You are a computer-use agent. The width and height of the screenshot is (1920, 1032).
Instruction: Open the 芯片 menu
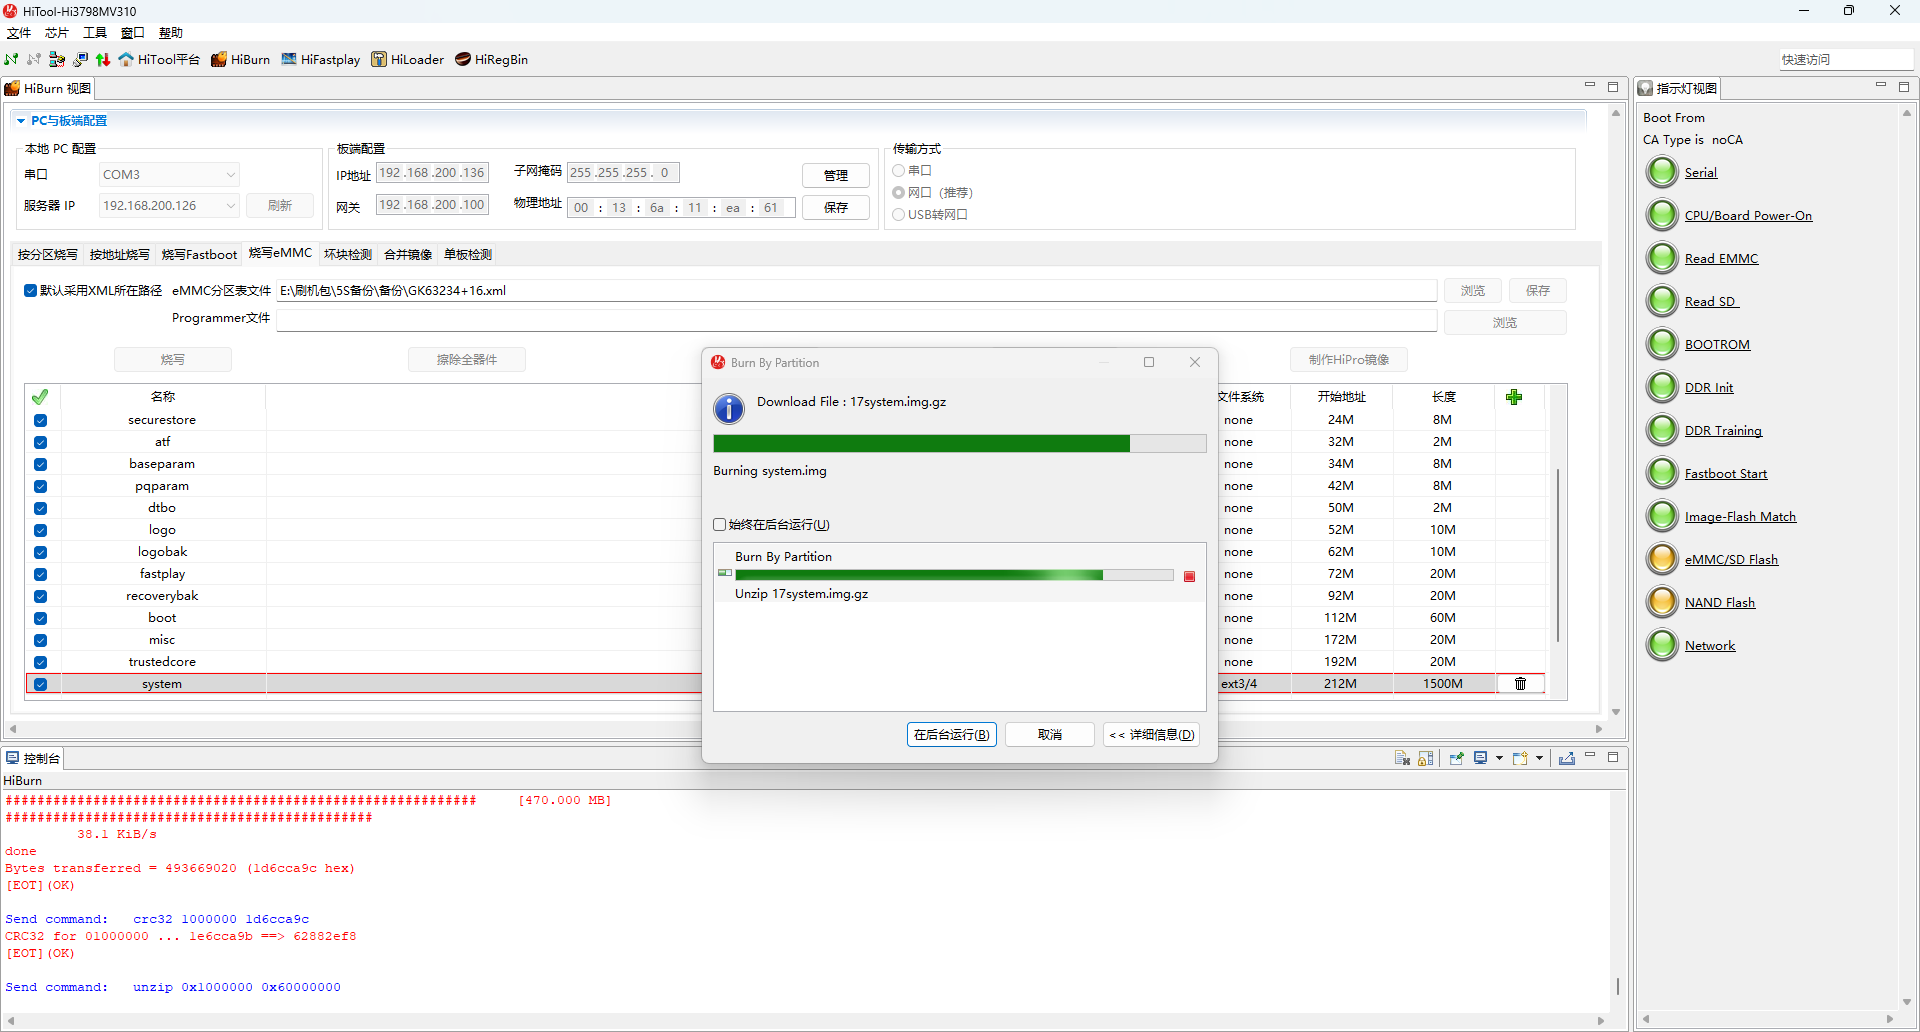(57, 33)
